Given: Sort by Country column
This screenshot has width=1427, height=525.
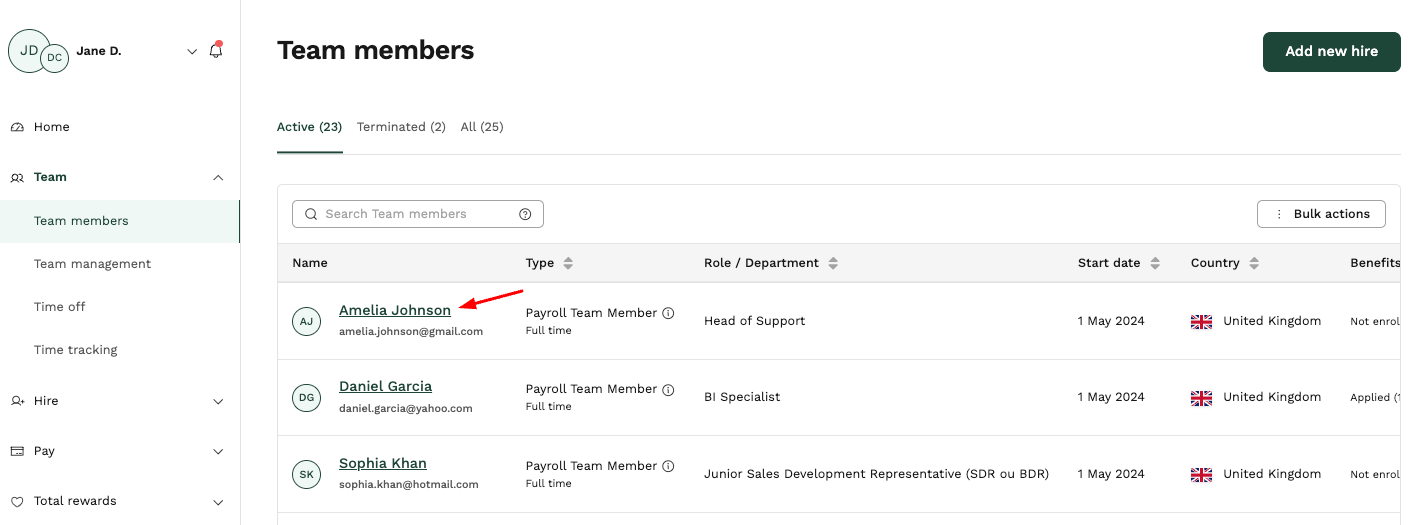Looking at the screenshot, I should point(1254,263).
